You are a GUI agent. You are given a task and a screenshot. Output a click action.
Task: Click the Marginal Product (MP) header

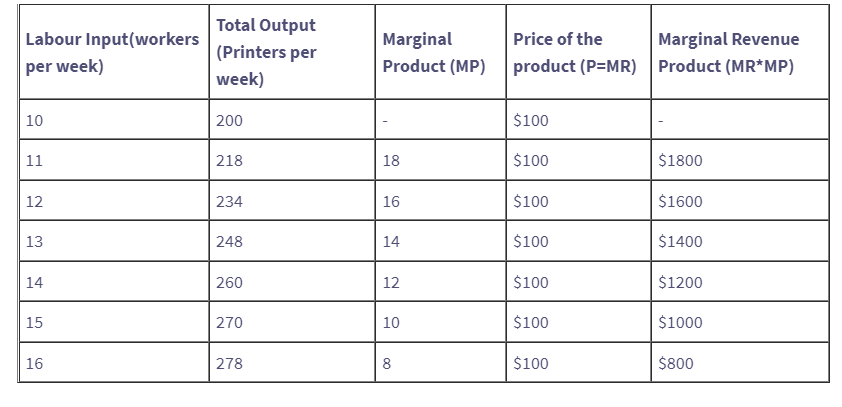coord(418,53)
